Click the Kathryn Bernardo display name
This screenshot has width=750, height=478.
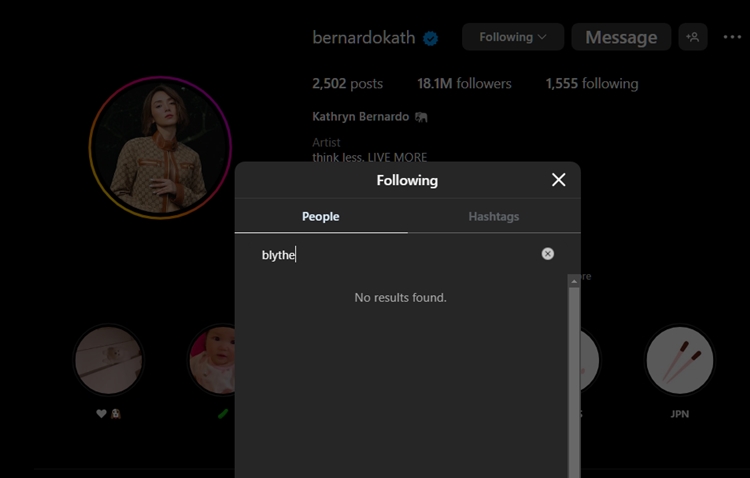pos(360,117)
